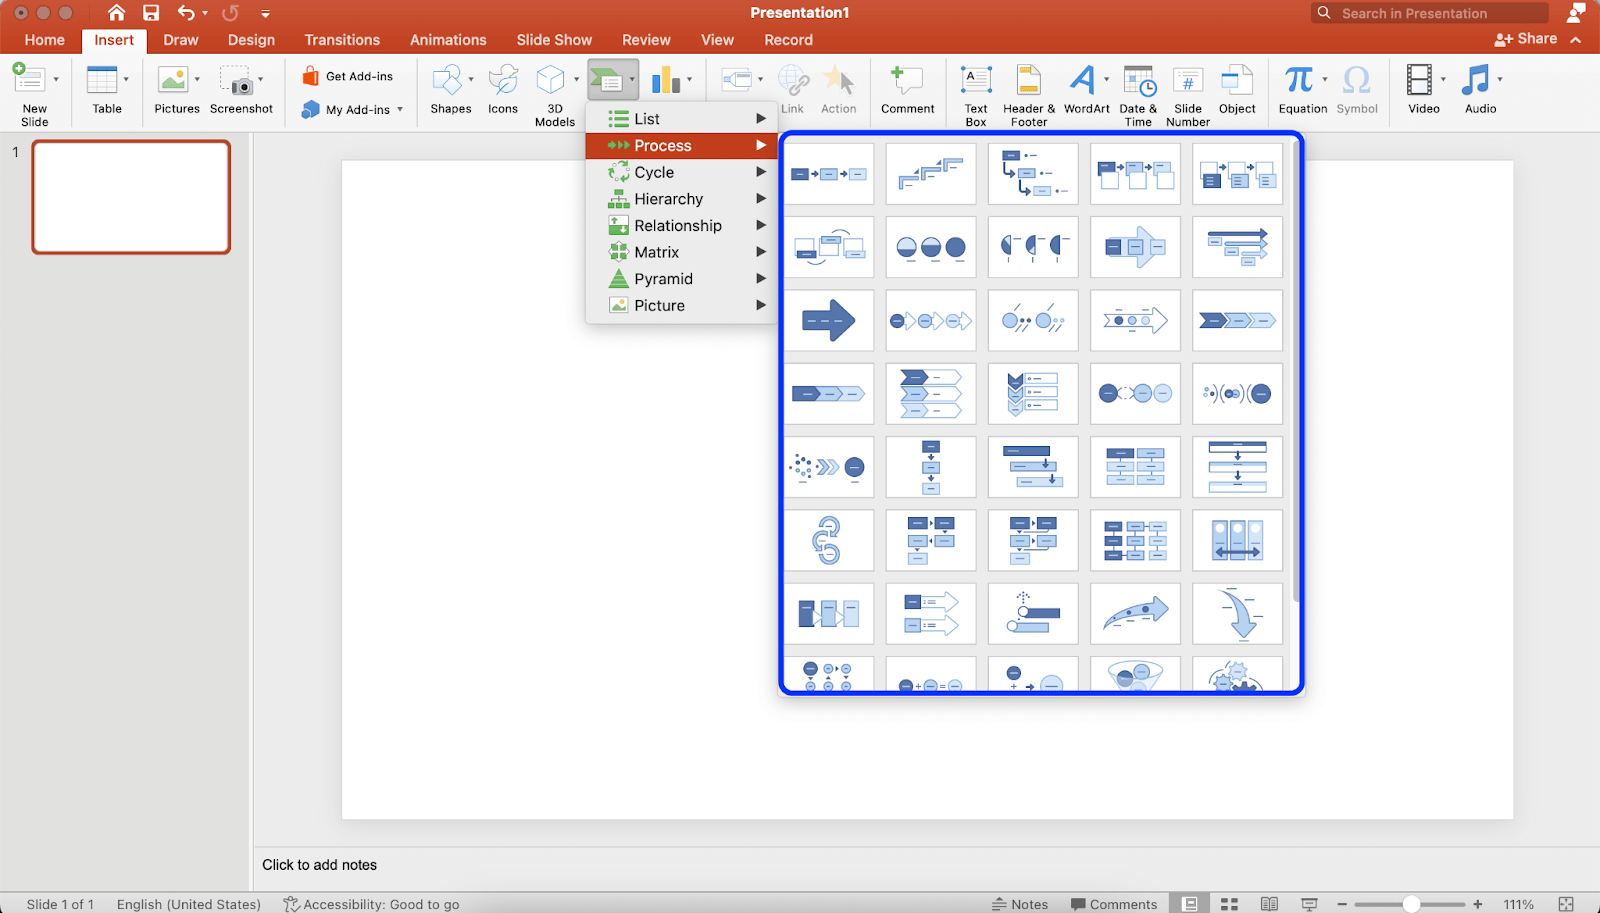1600x913 pixels.
Task: Toggle the Comments pane in status bar
Action: [1113, 904]
